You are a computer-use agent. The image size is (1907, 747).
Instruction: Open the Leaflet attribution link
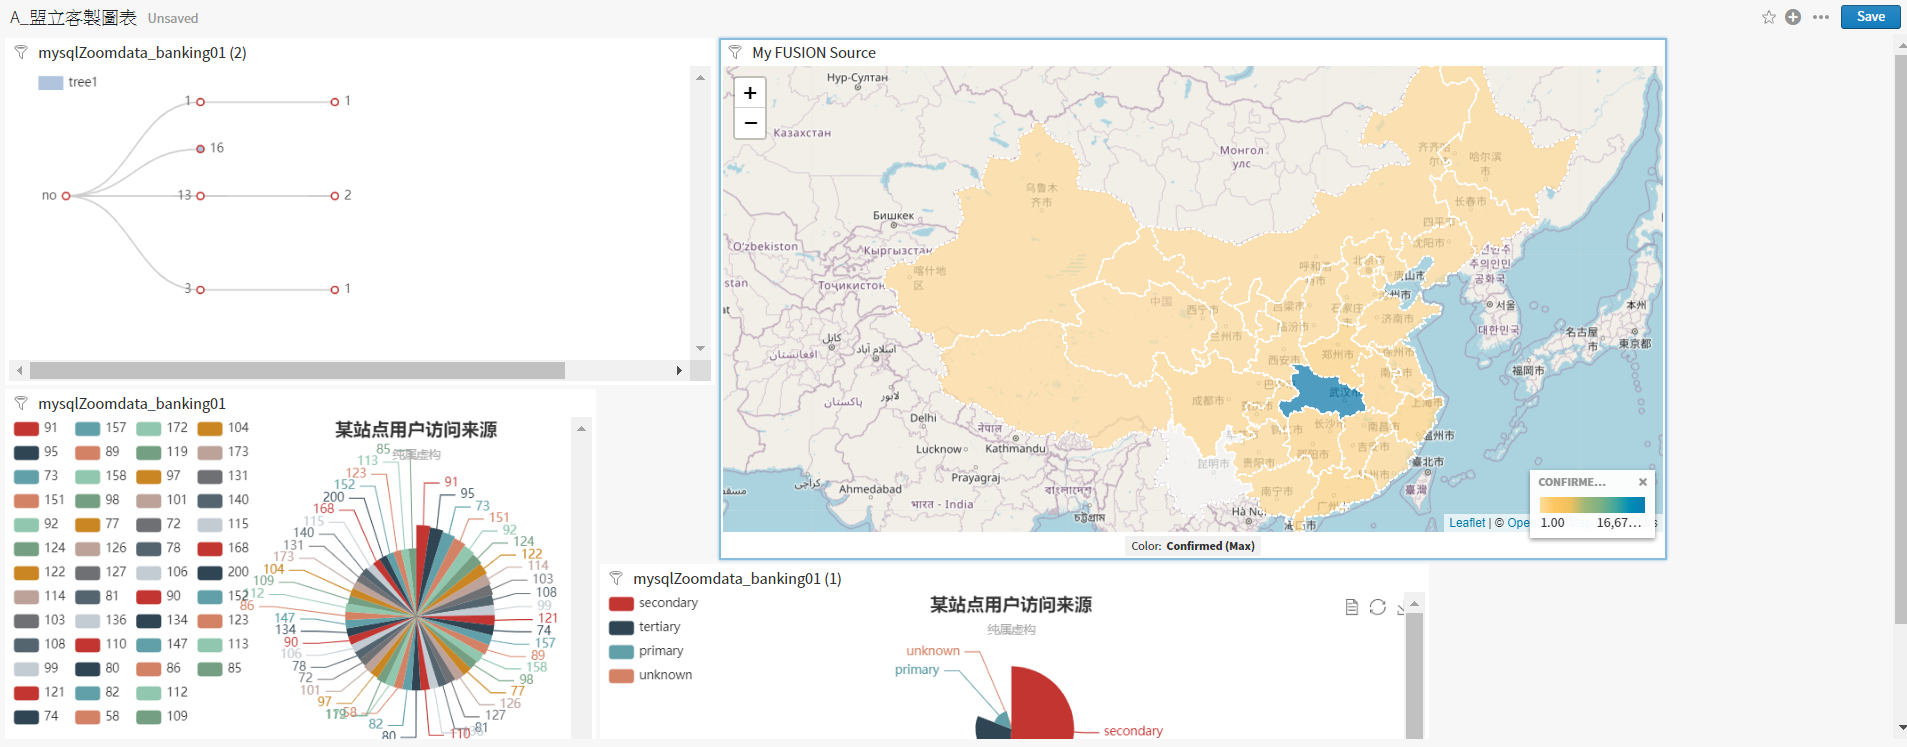click(1467, 523)
